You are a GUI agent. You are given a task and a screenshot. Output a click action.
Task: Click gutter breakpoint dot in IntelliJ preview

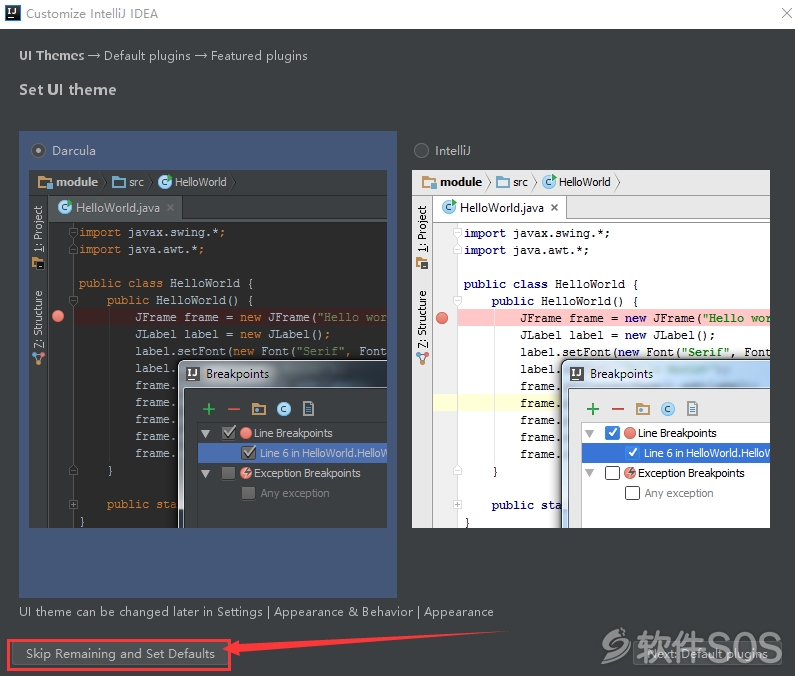pos(442,317)
